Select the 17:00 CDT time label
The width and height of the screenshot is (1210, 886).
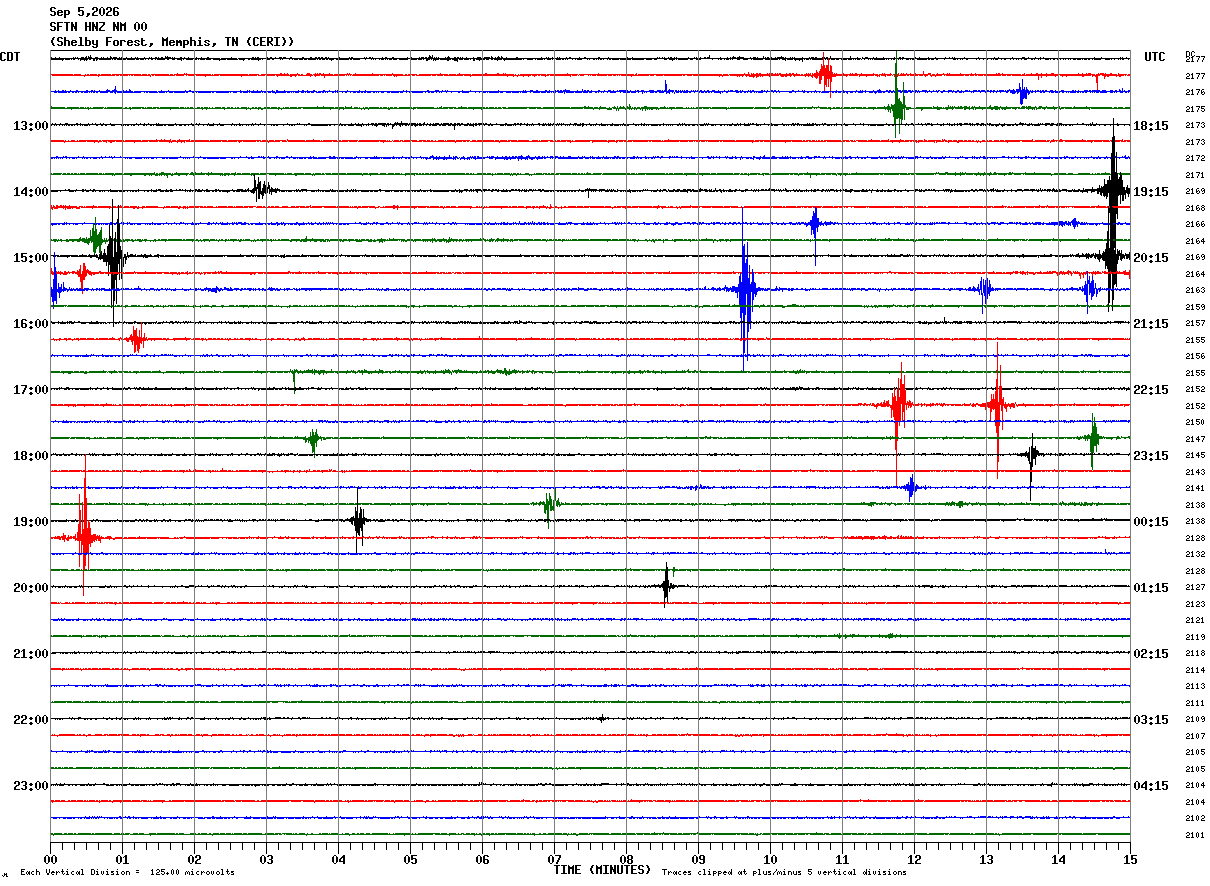(30, 390)
